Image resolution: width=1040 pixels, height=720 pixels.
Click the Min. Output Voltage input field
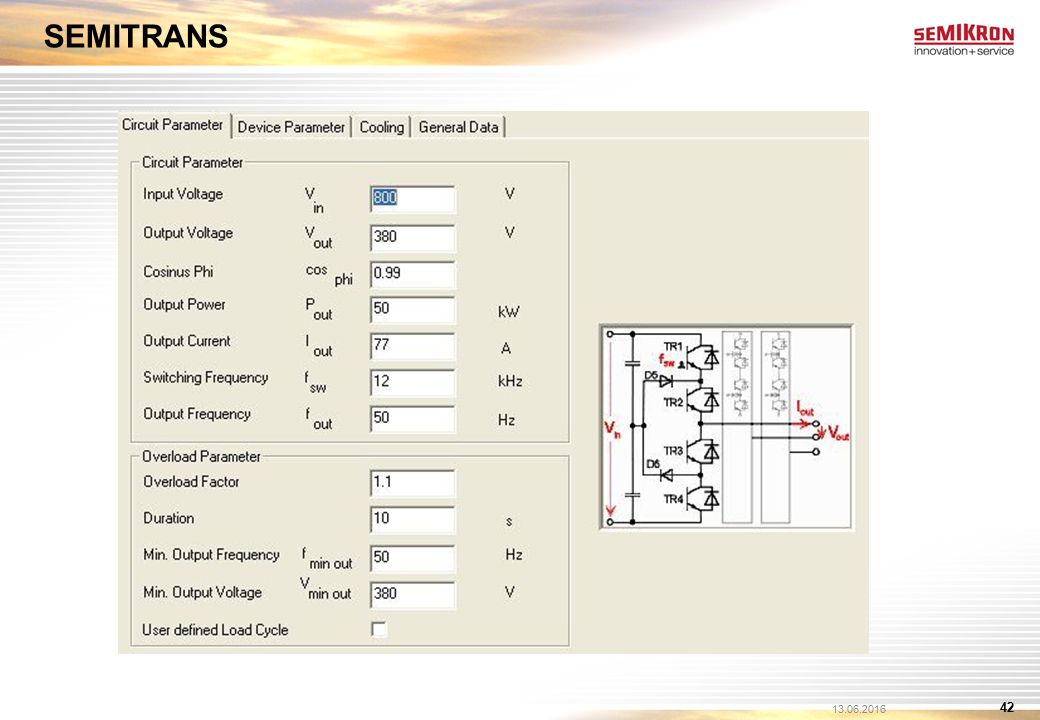(x=413, y=595)
